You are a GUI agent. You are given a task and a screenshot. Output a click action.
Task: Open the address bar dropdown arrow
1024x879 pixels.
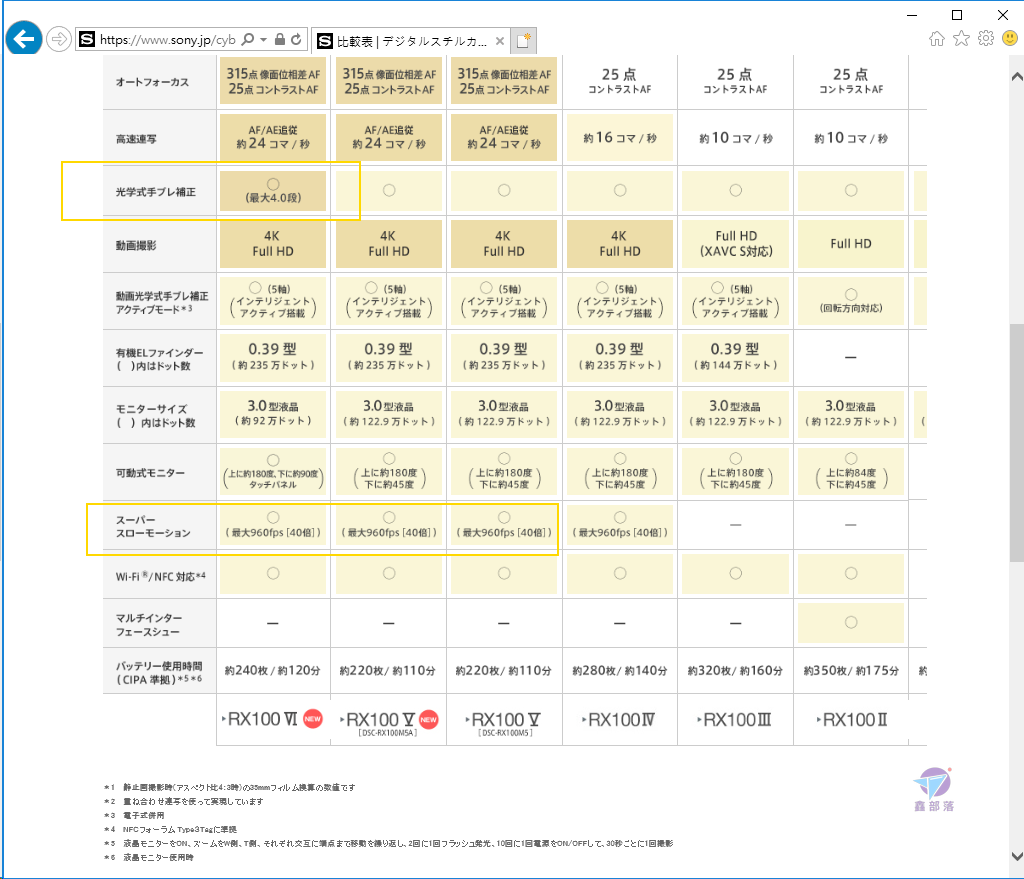point(263,40)
